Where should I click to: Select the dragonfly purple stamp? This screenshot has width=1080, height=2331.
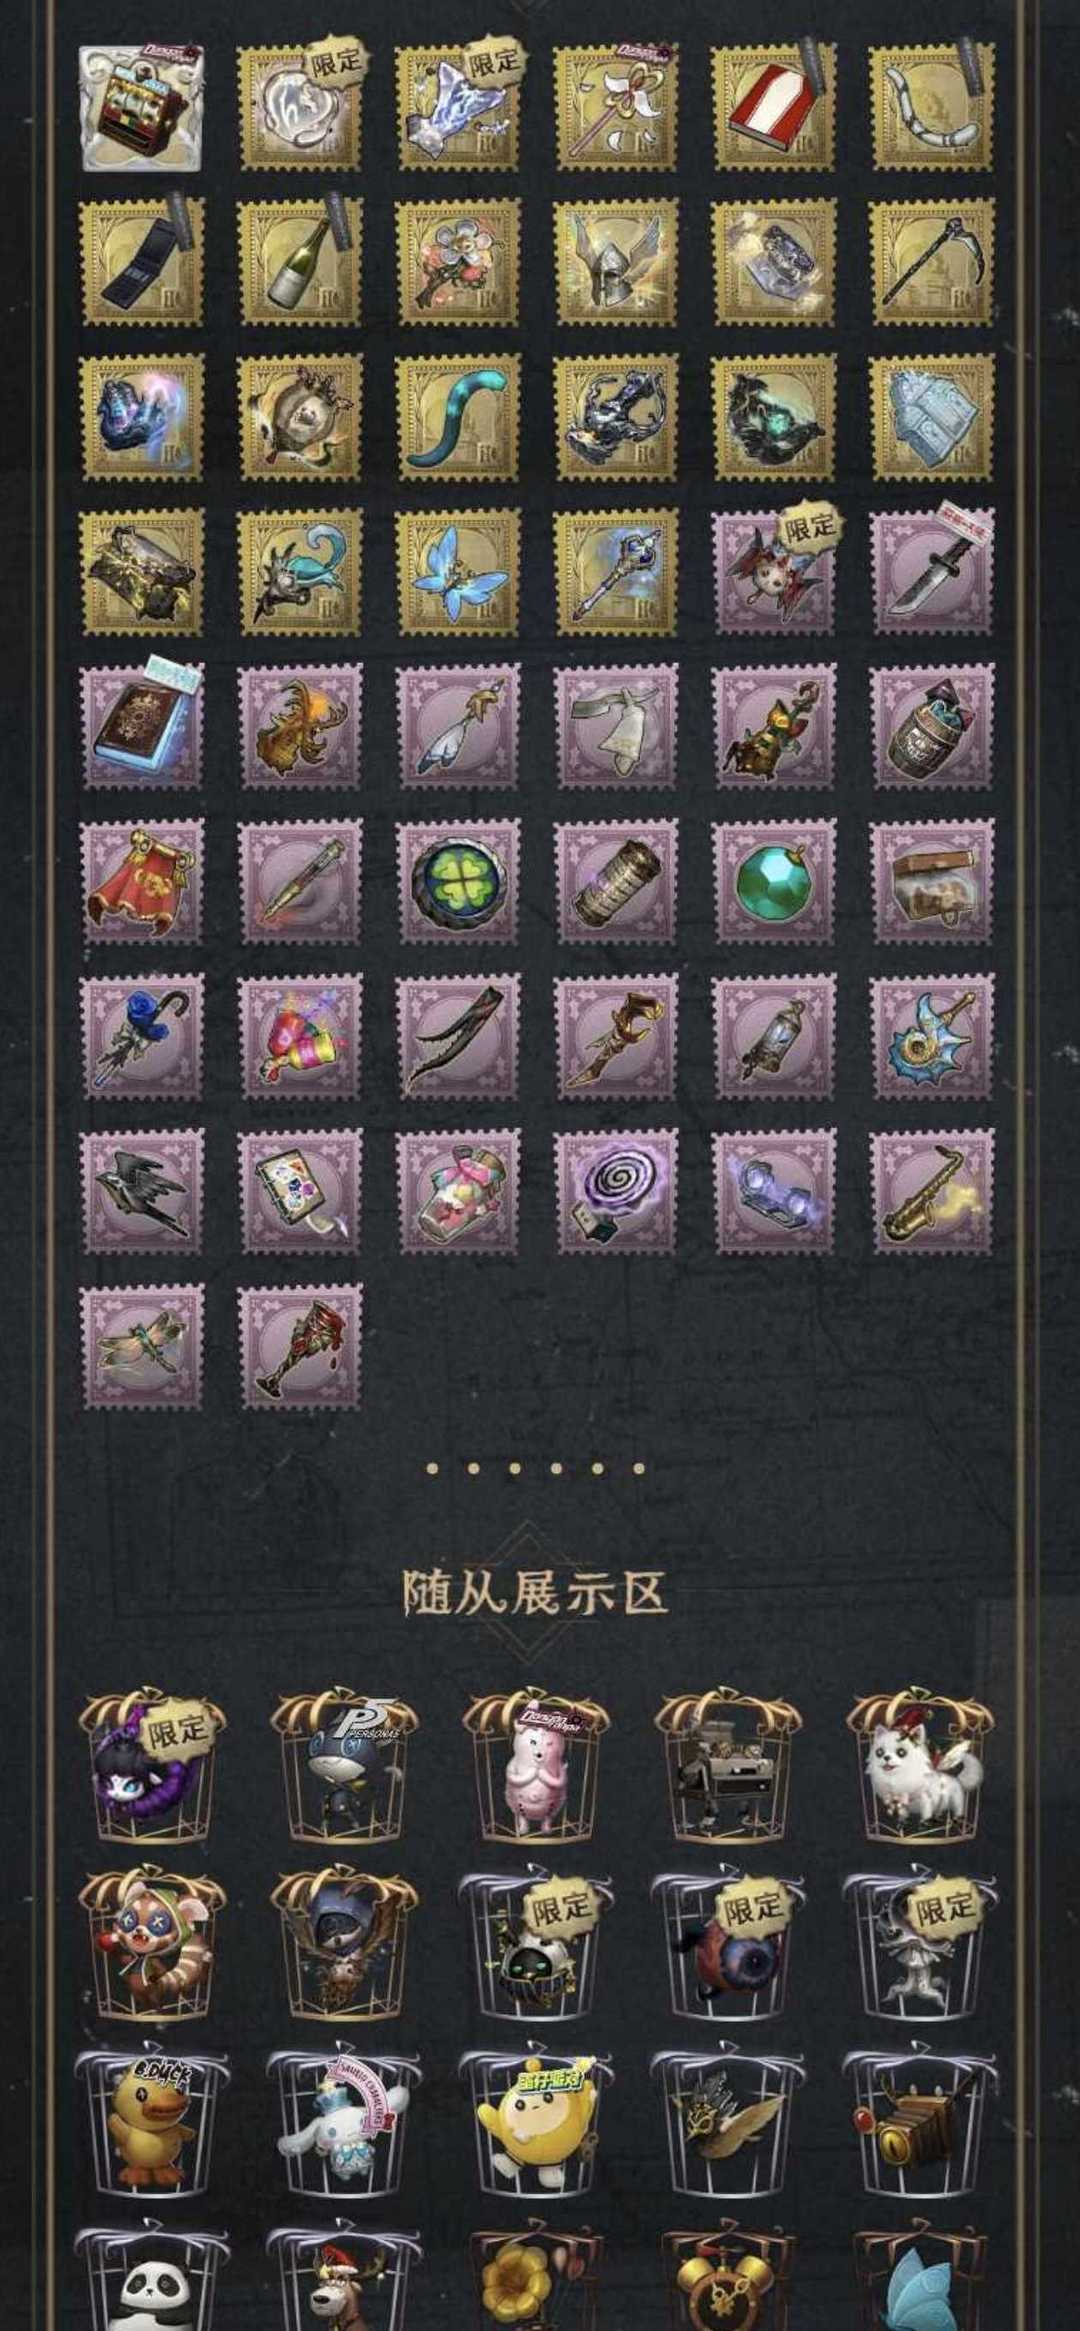[x=142, y=1347]
